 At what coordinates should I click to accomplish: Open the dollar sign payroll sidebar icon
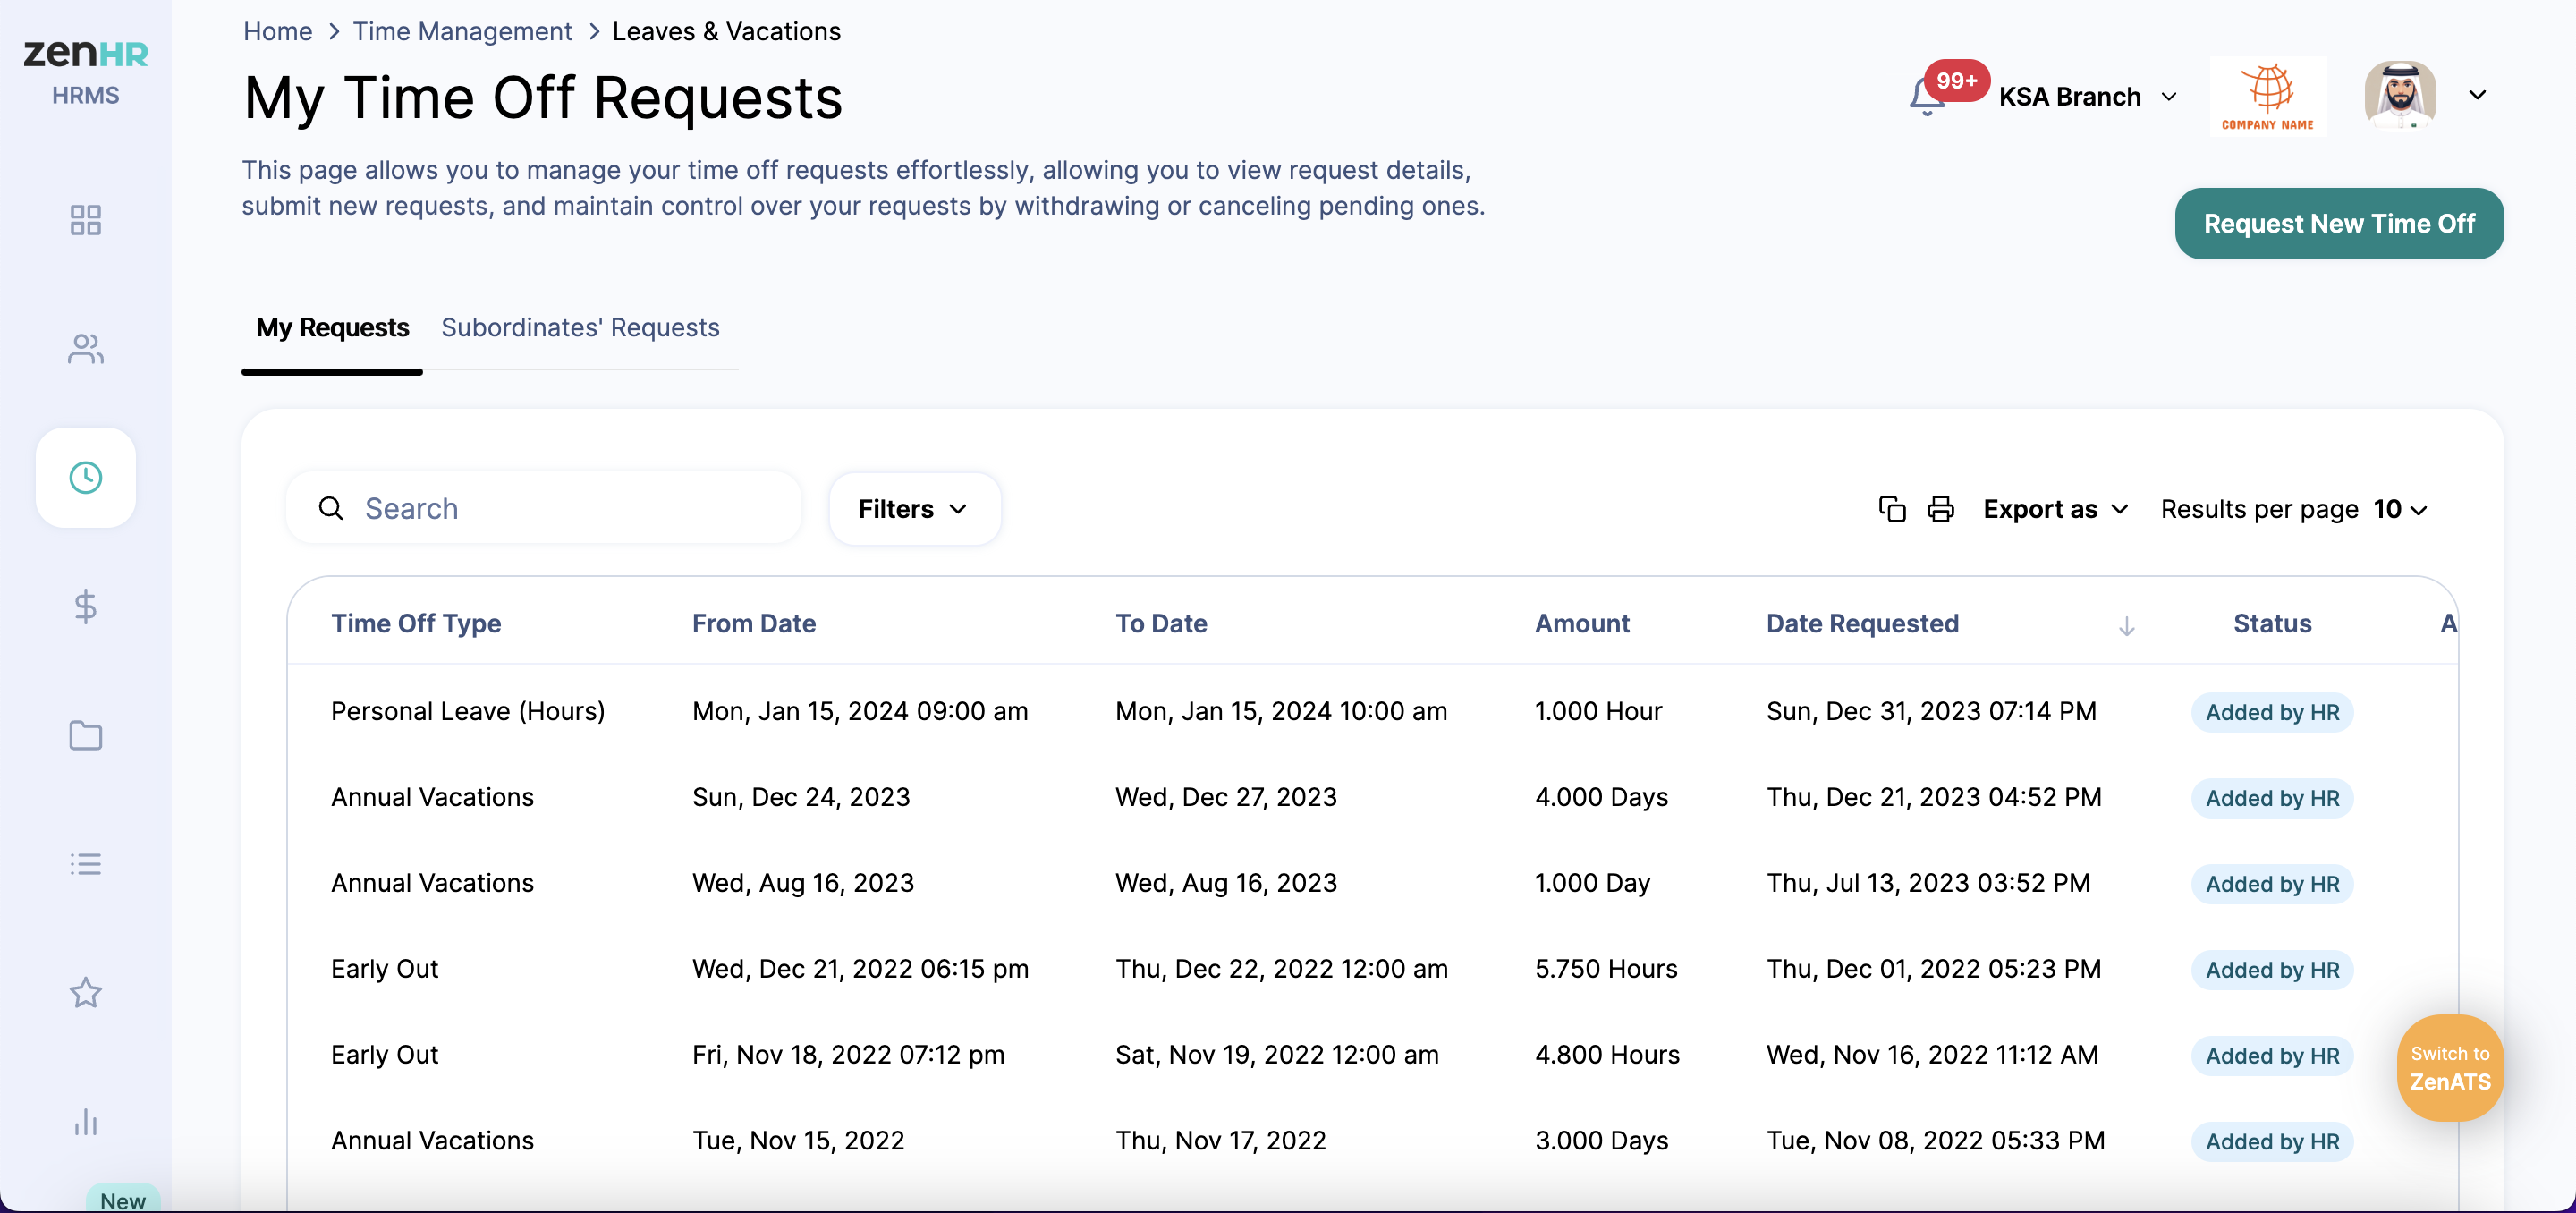pyautogui.click(x=86, y=607)
